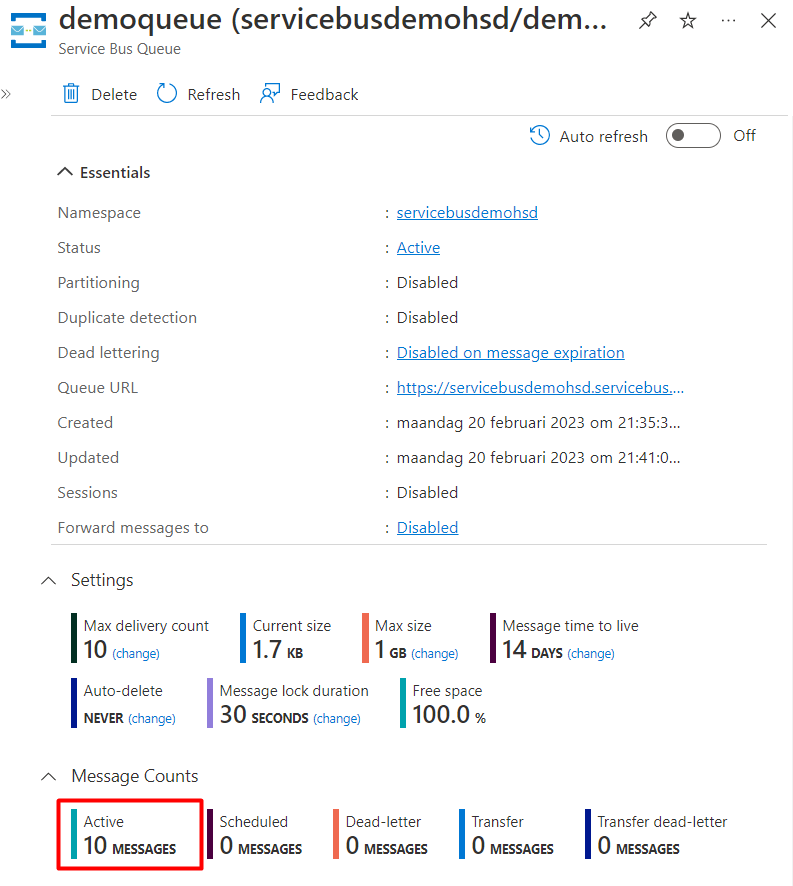Click the Updated date value
The width and height of the screenshot is (793, 886).
(538, 458)
